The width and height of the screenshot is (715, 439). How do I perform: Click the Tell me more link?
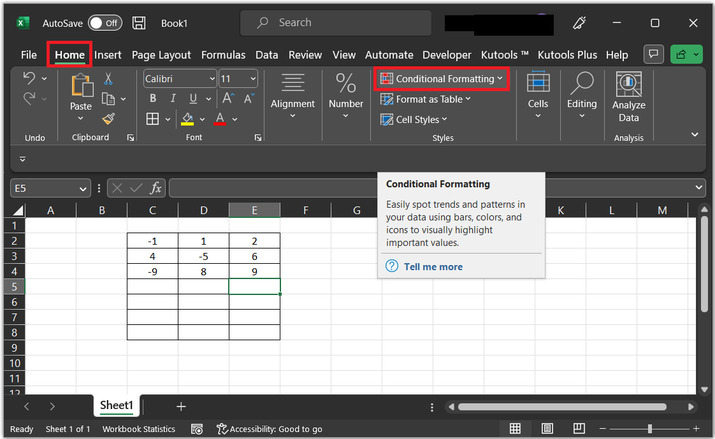pos(432,267)
